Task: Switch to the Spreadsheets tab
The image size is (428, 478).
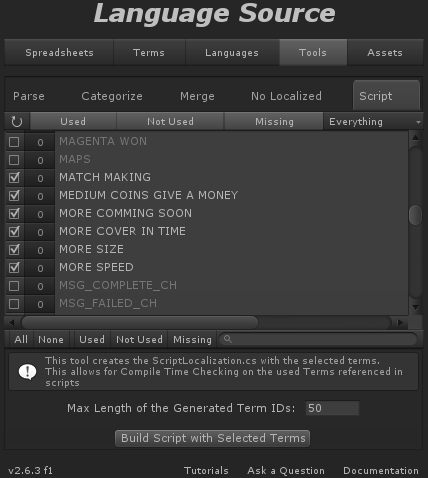Action: click(x=59, y=53)
